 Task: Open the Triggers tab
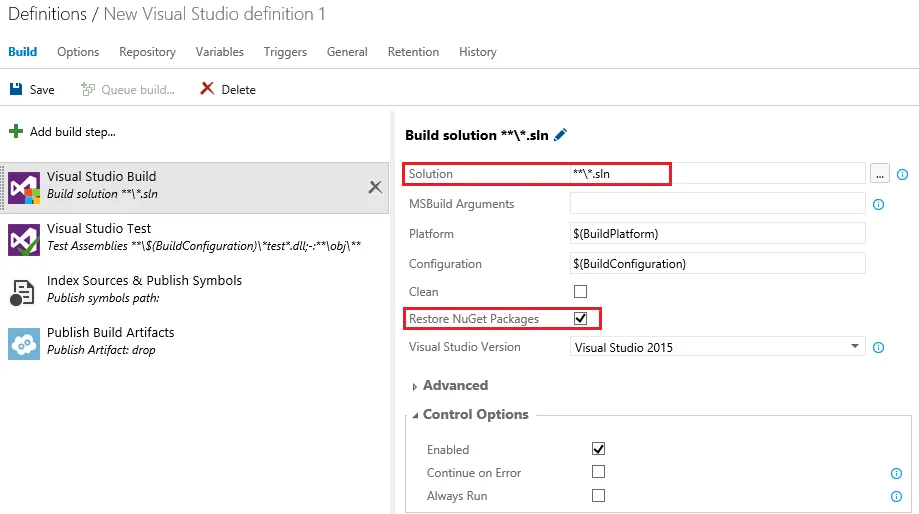click(285, 52)
